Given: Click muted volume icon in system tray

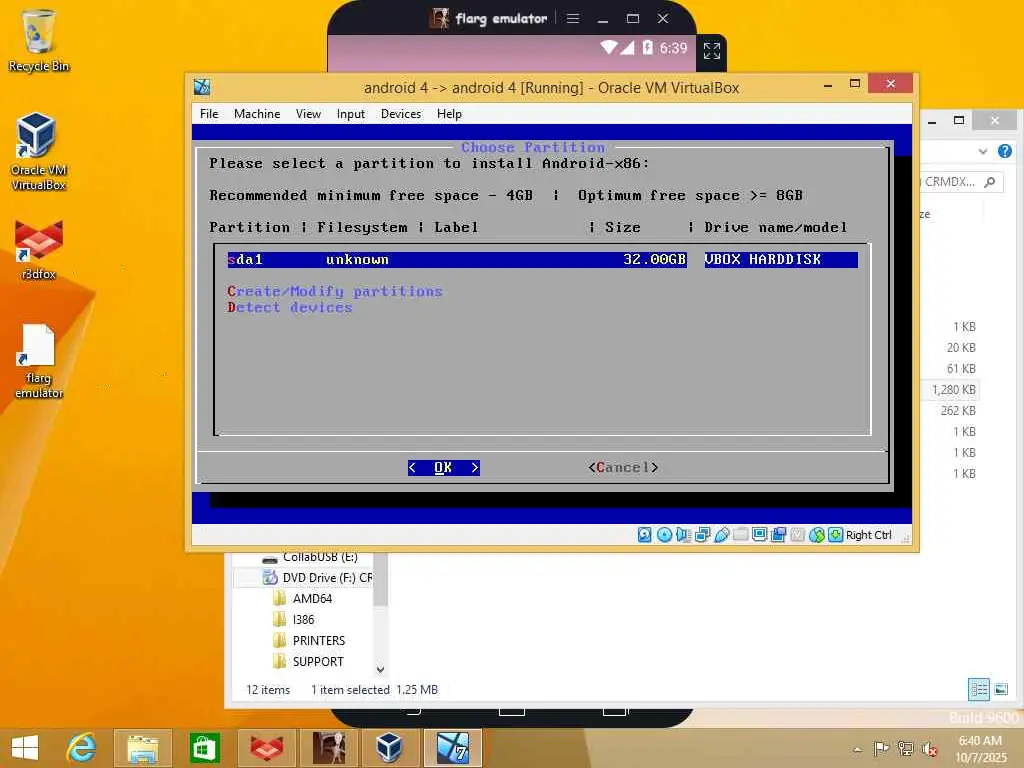Looking at the screenshot, I should pos(929,749).
